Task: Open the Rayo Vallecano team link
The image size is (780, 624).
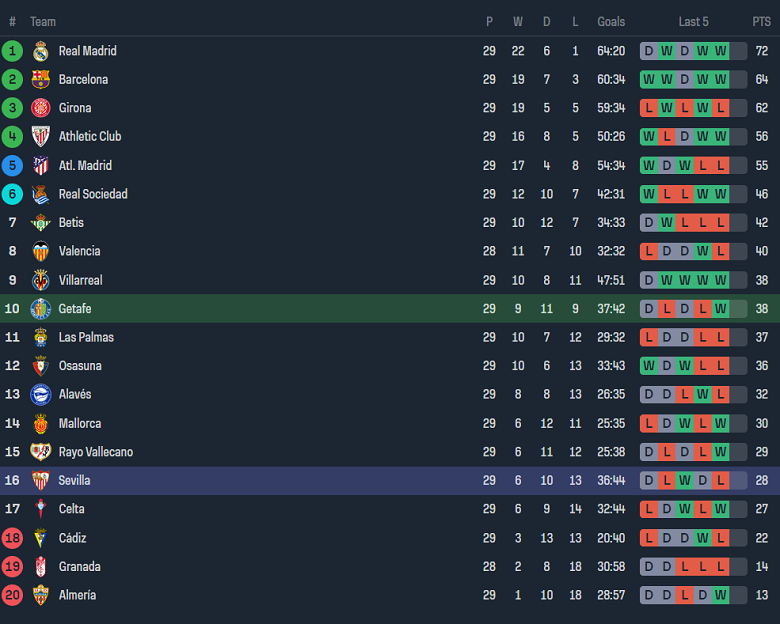Action: [x=96, y=452]
